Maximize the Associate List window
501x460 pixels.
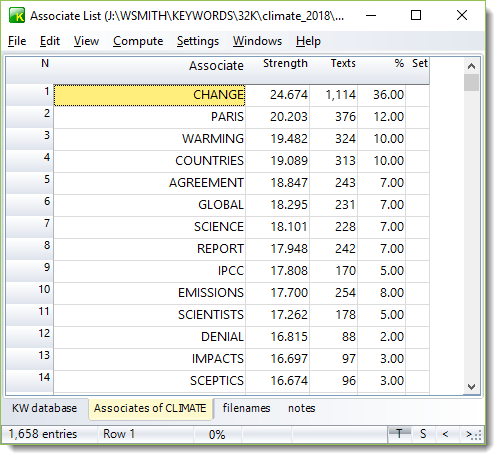point(416,15)
